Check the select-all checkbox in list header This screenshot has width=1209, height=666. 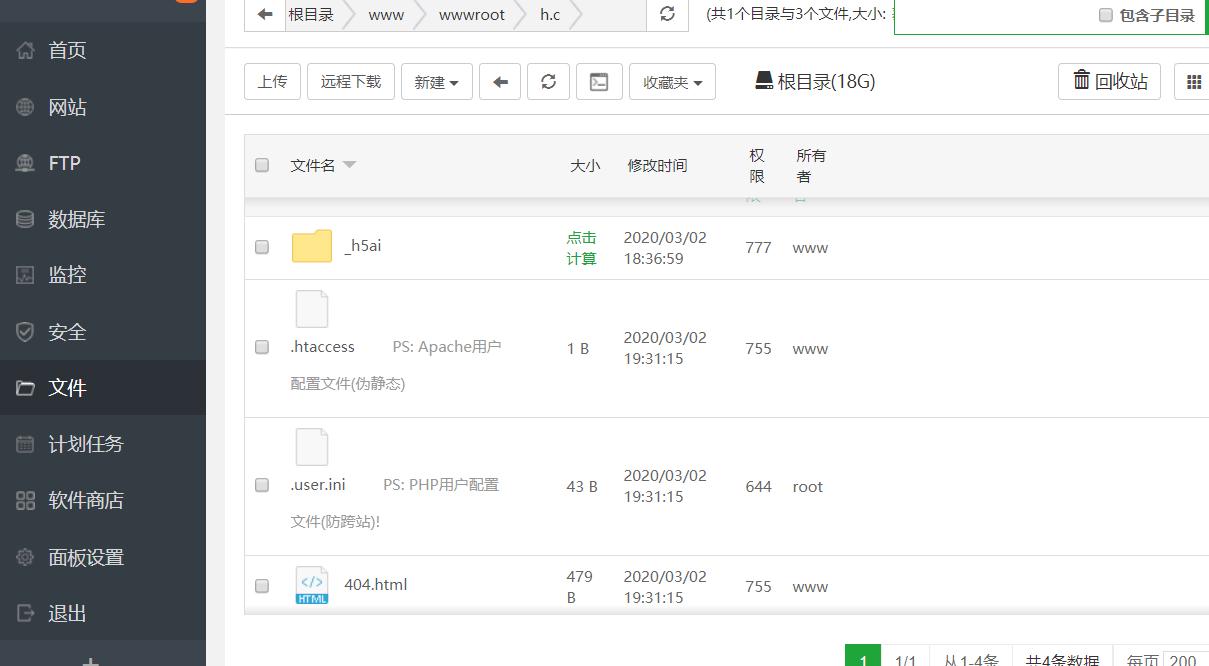coord(261,164)
